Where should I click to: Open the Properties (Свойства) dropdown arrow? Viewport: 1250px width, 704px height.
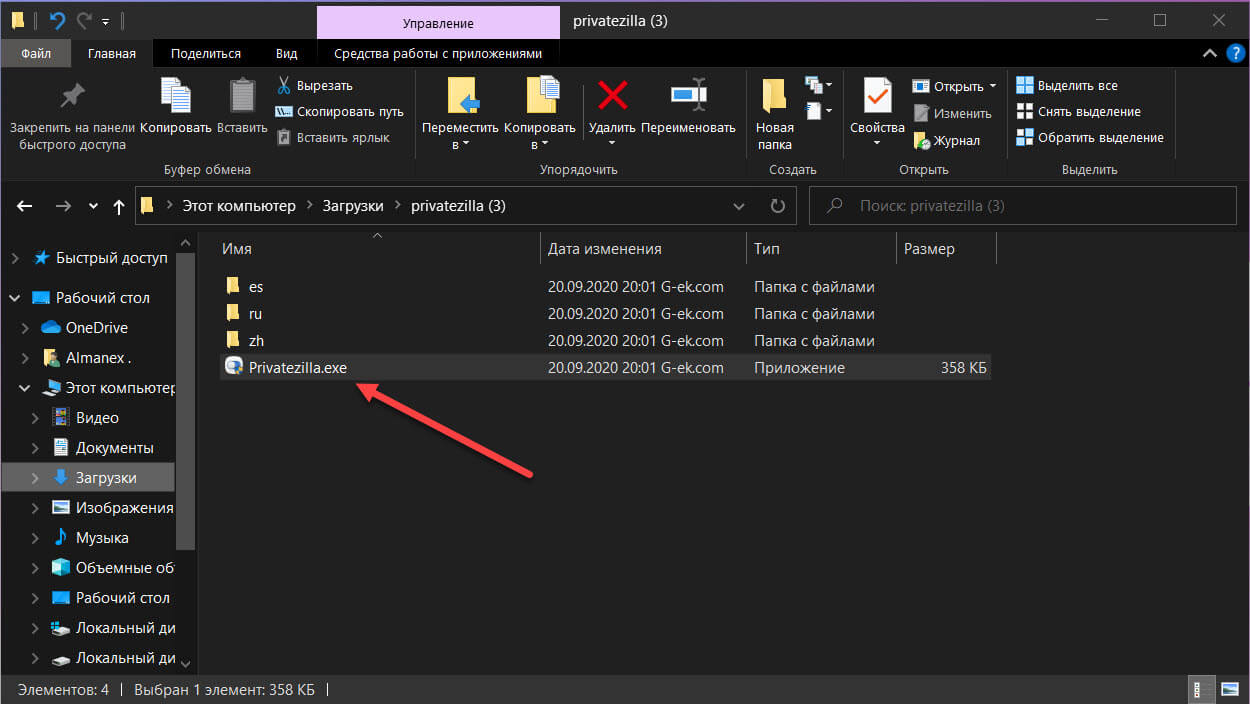click(x=877, y=145)
